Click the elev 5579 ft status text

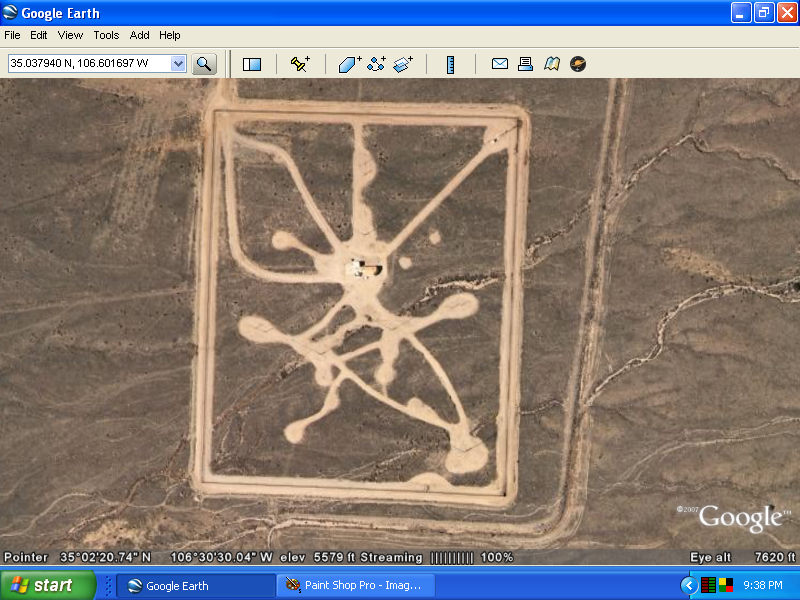click(317, 557)
